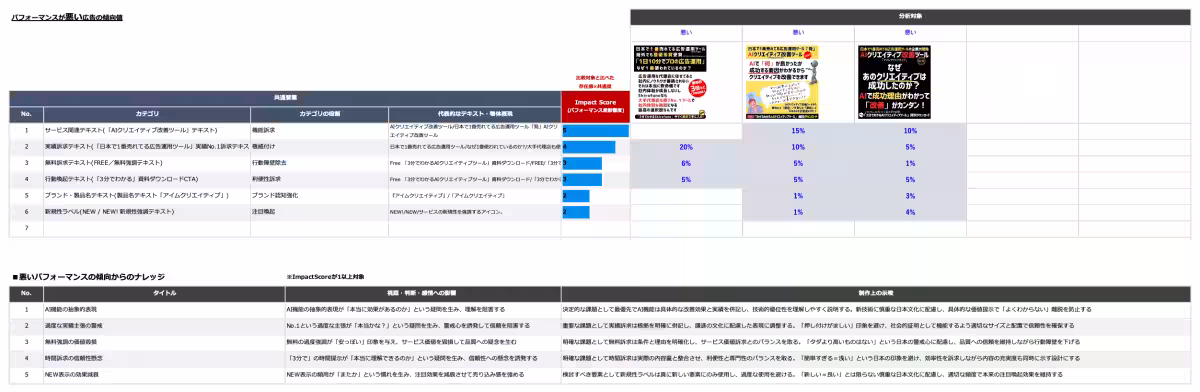
Task: Click the 悪い label above the black ad
Action: [x=910, y=33]
